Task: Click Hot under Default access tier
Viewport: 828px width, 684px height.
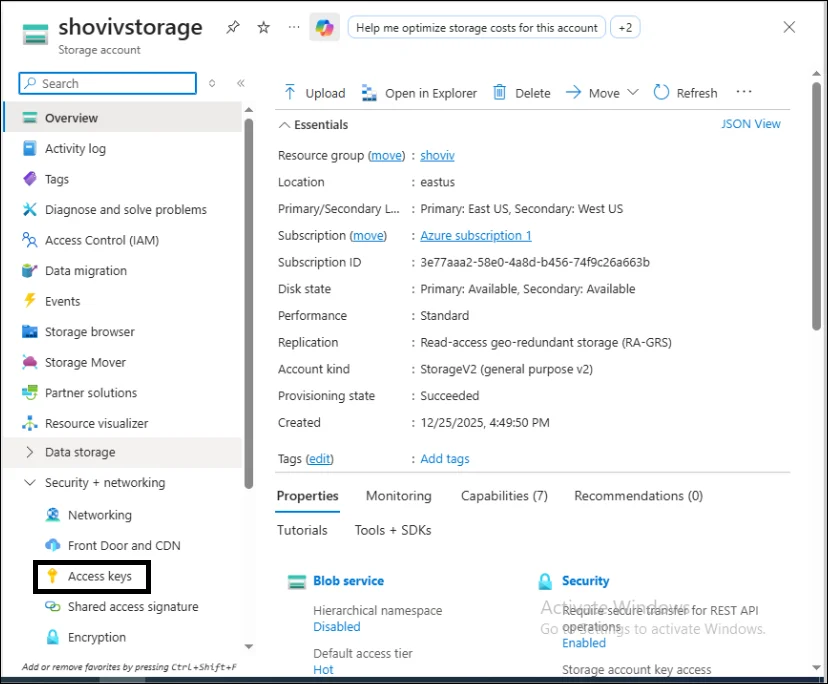Action: [x=323, y=669]
